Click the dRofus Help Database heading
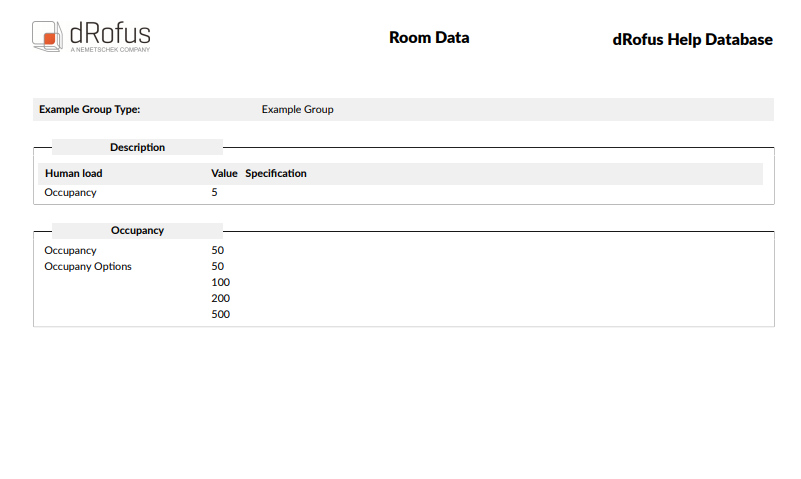The height and width of the screenshot is (479, 801). coord(692,40)
